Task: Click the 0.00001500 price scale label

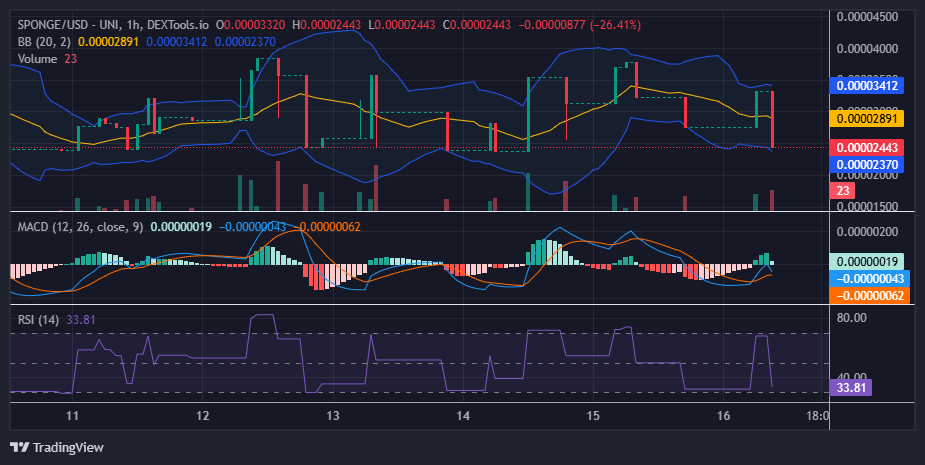Action: 867,207
